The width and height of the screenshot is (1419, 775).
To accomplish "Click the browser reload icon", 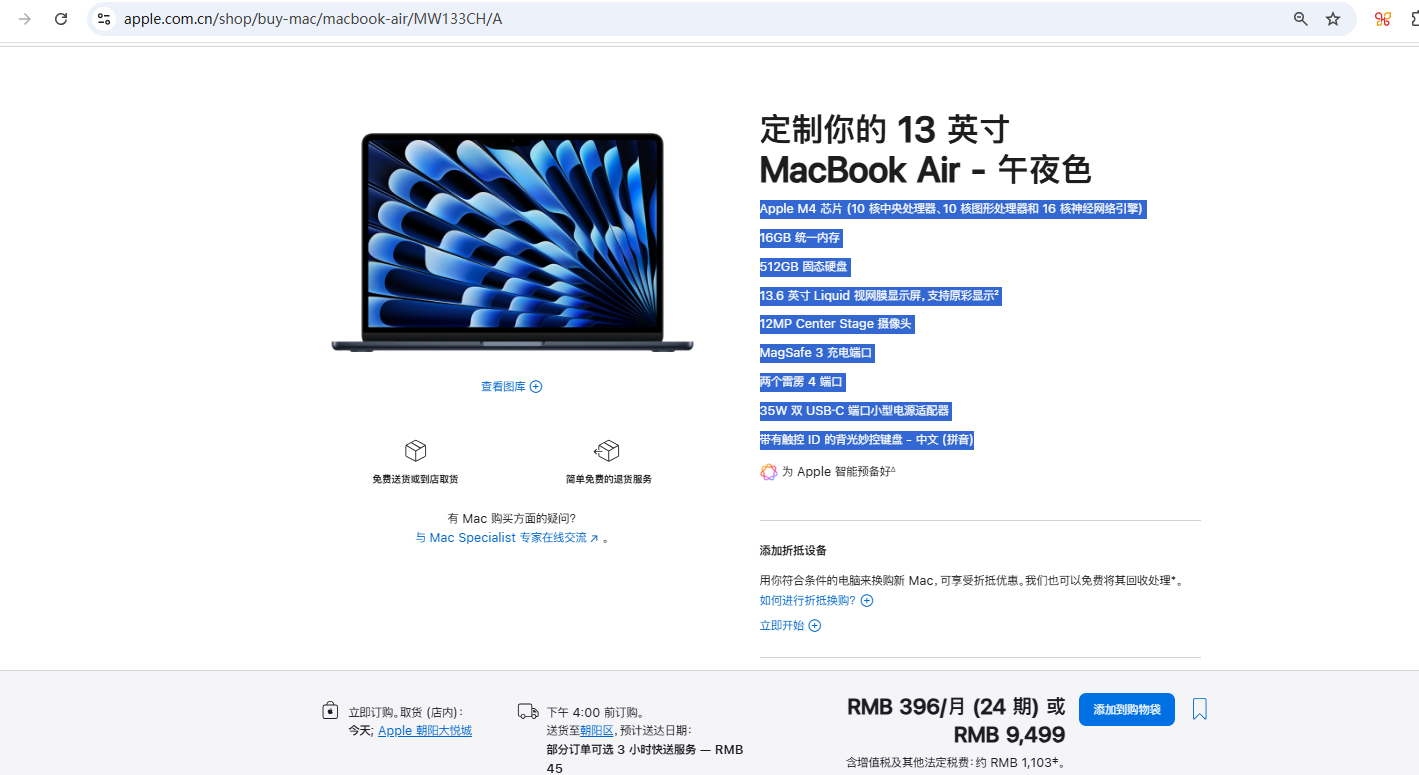I will (61, 19).
